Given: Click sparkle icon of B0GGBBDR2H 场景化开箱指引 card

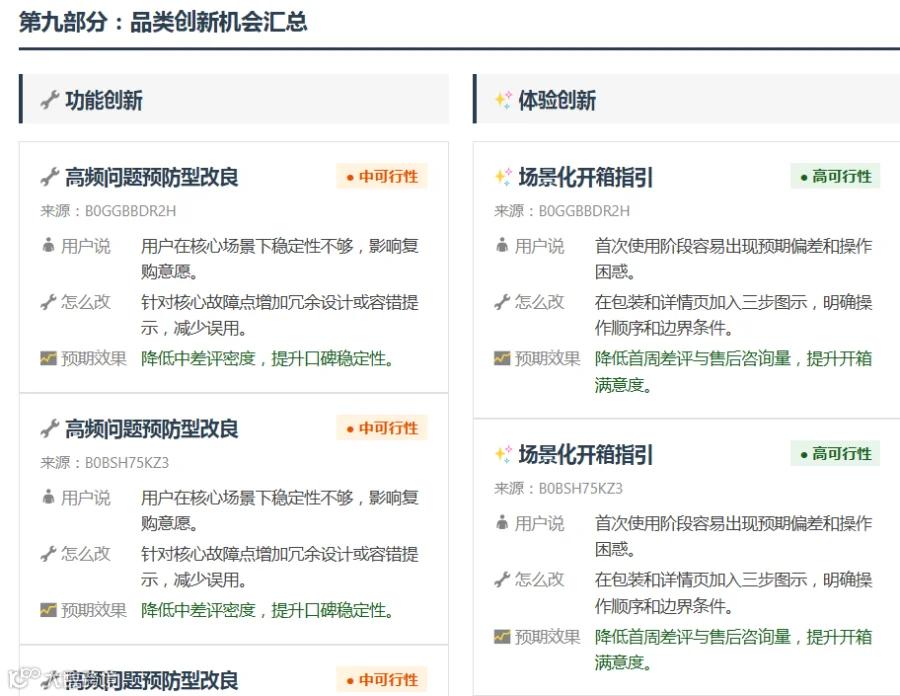Looking at the screenshot, I should (x=503, y=177).
